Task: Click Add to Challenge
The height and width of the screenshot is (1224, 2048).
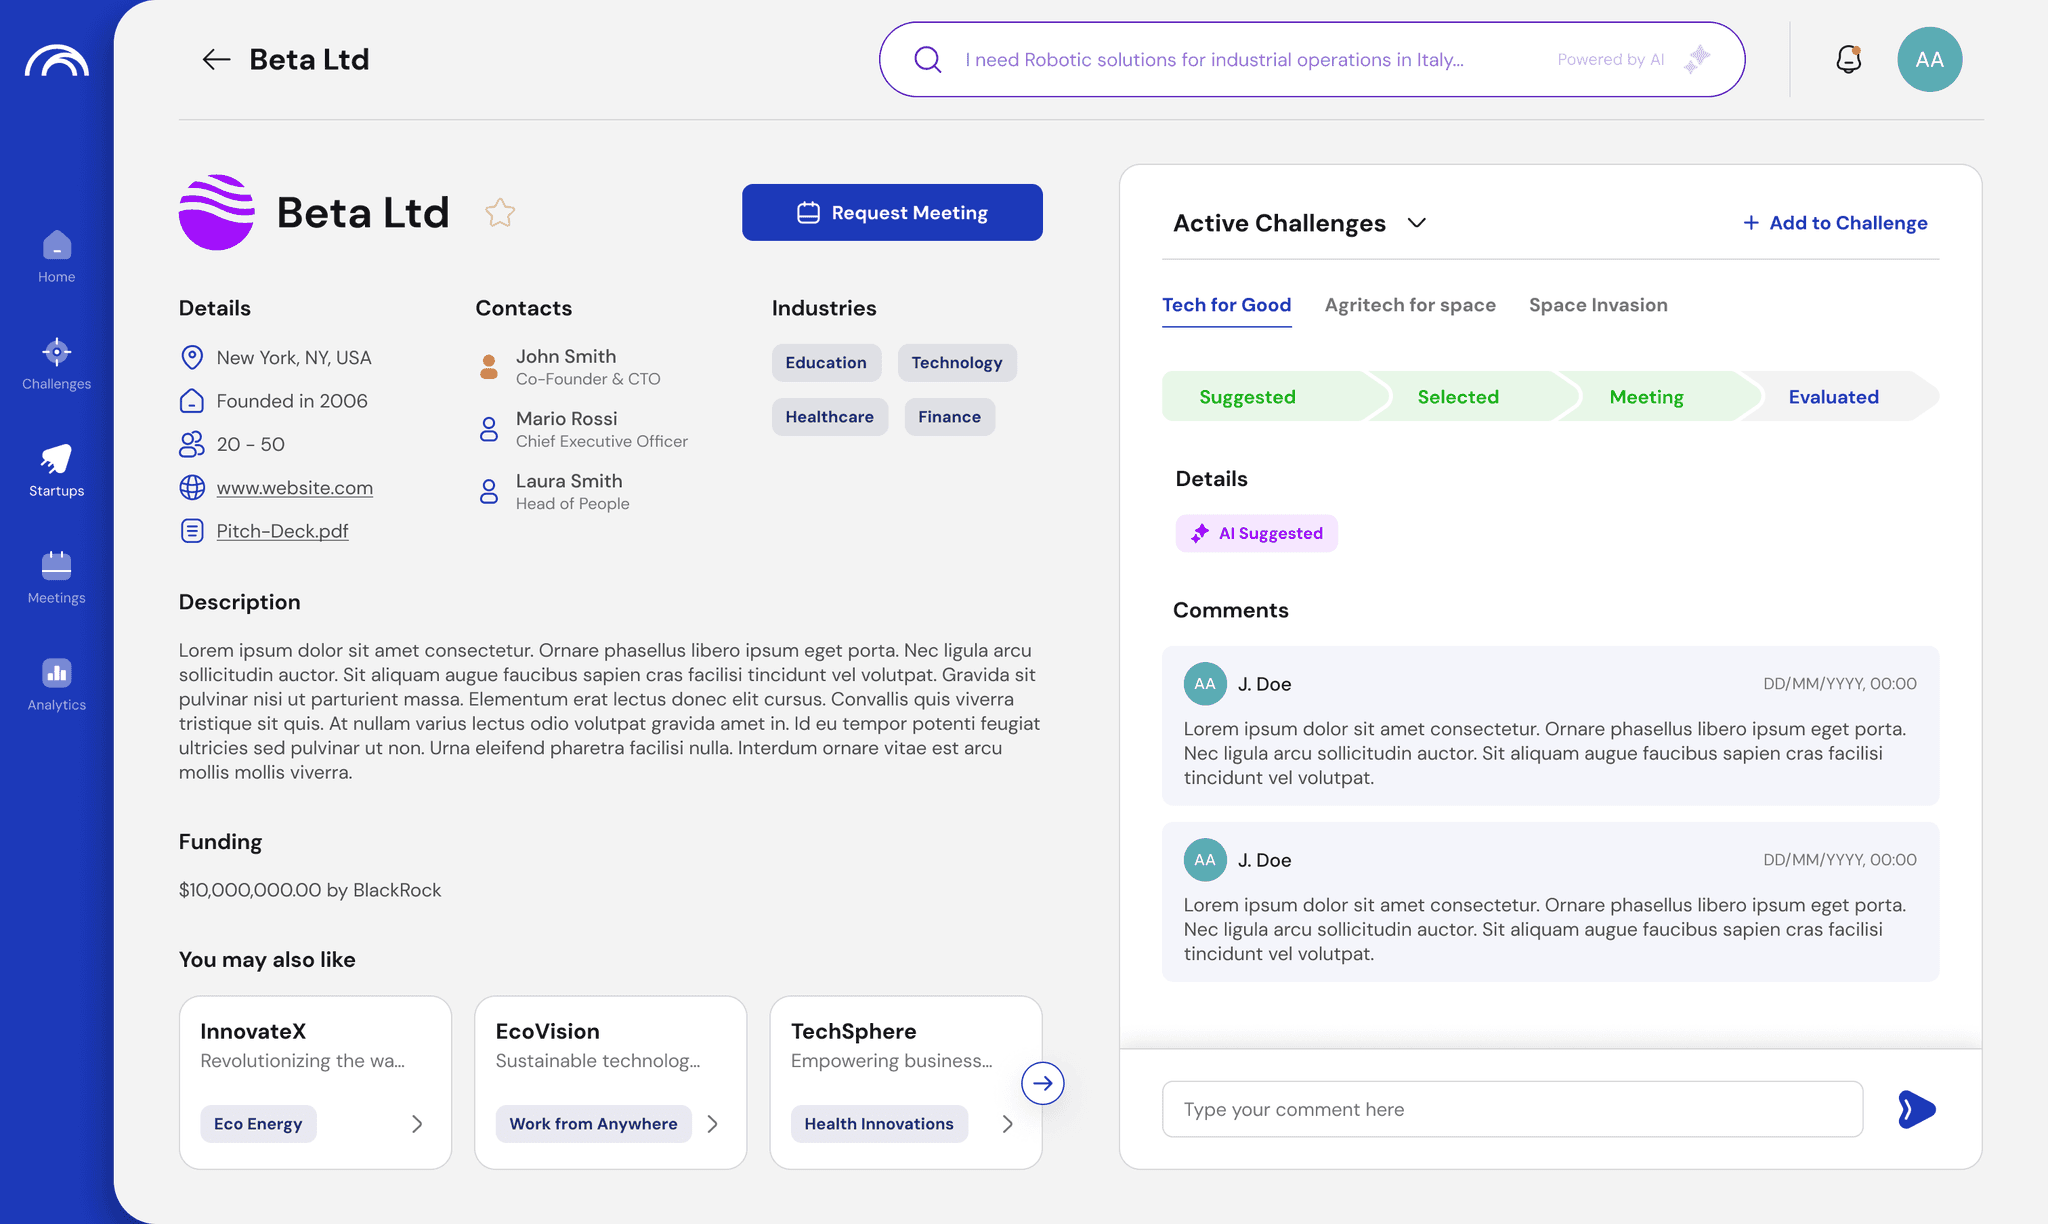Action: (x=1835, y=223)
